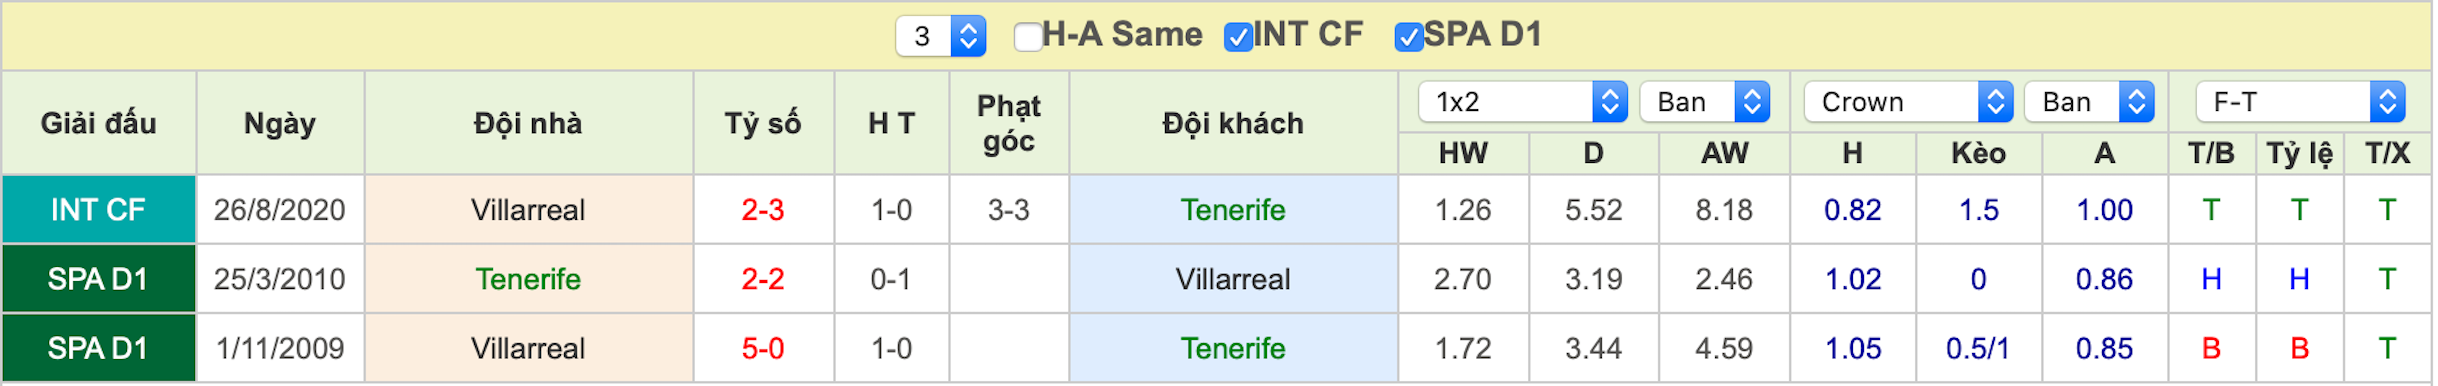Screen dimensions: 2438x386
Task: Click the SPA D1 league cell dated 25/3/2010
Action: 98,279
